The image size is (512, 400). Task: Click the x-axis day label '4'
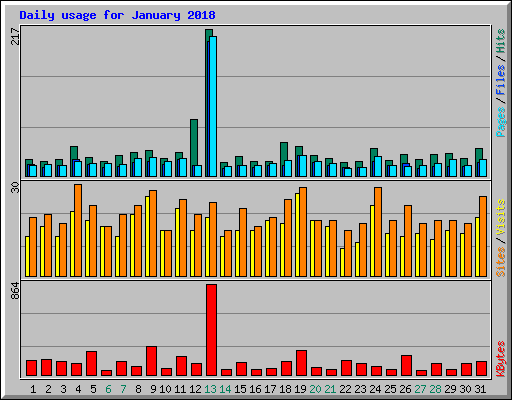(x=78, y=389)
